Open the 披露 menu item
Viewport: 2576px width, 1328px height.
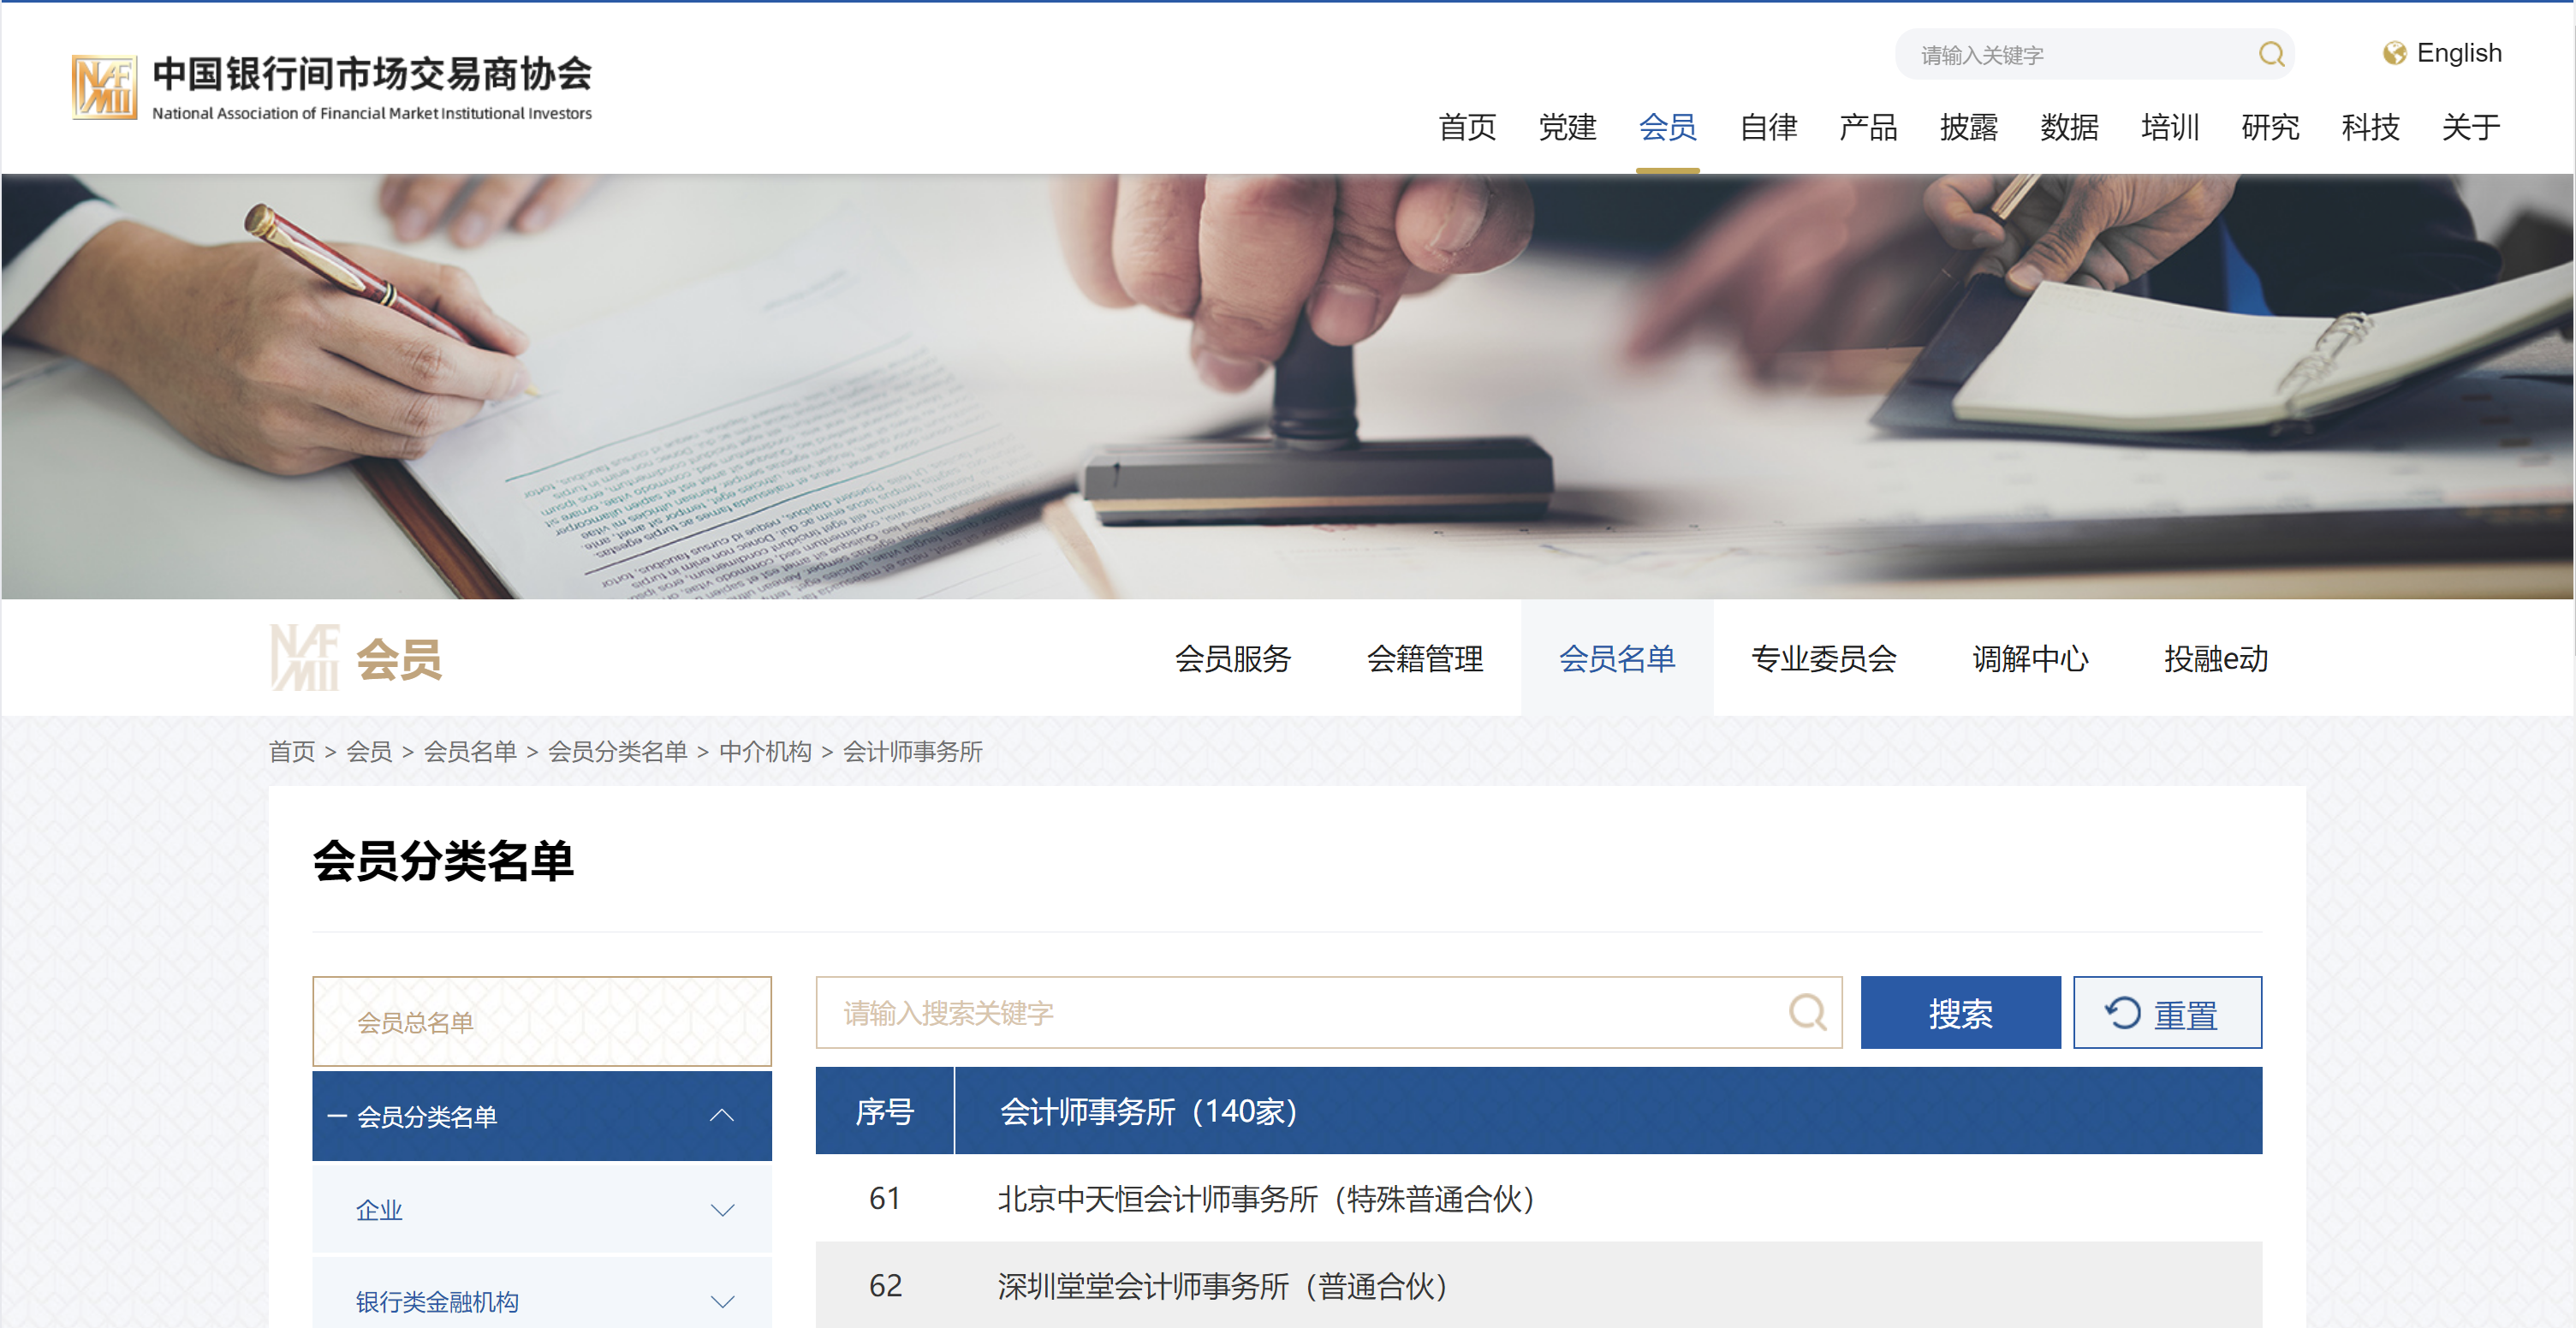(x=1968, y=127)
